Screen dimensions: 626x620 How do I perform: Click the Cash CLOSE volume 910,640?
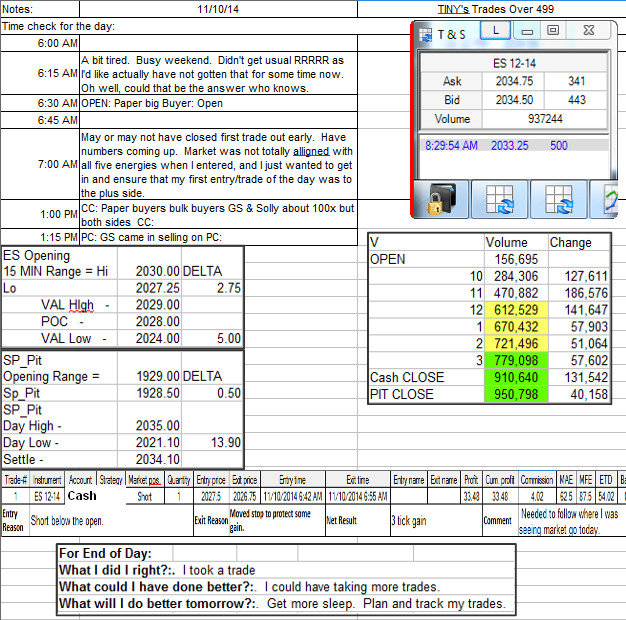point(516,377)
